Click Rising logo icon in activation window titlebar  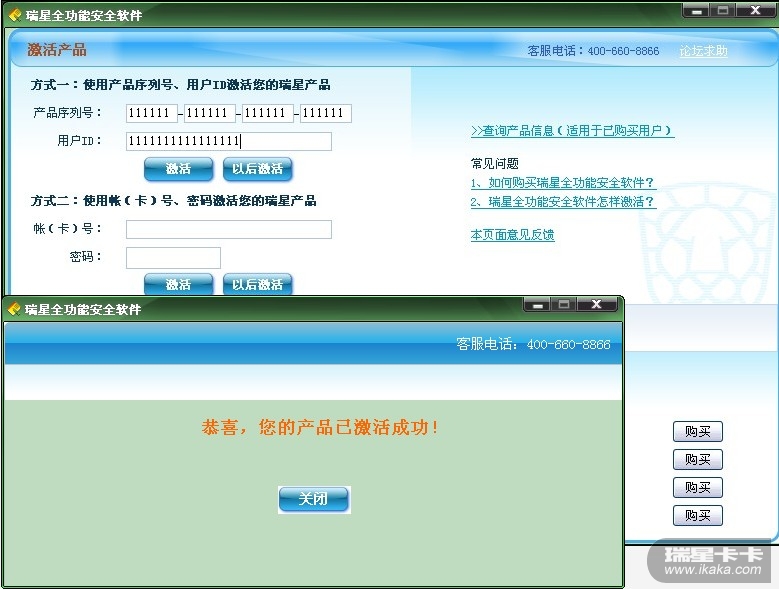pyautogui.click(x=15, y=15)
